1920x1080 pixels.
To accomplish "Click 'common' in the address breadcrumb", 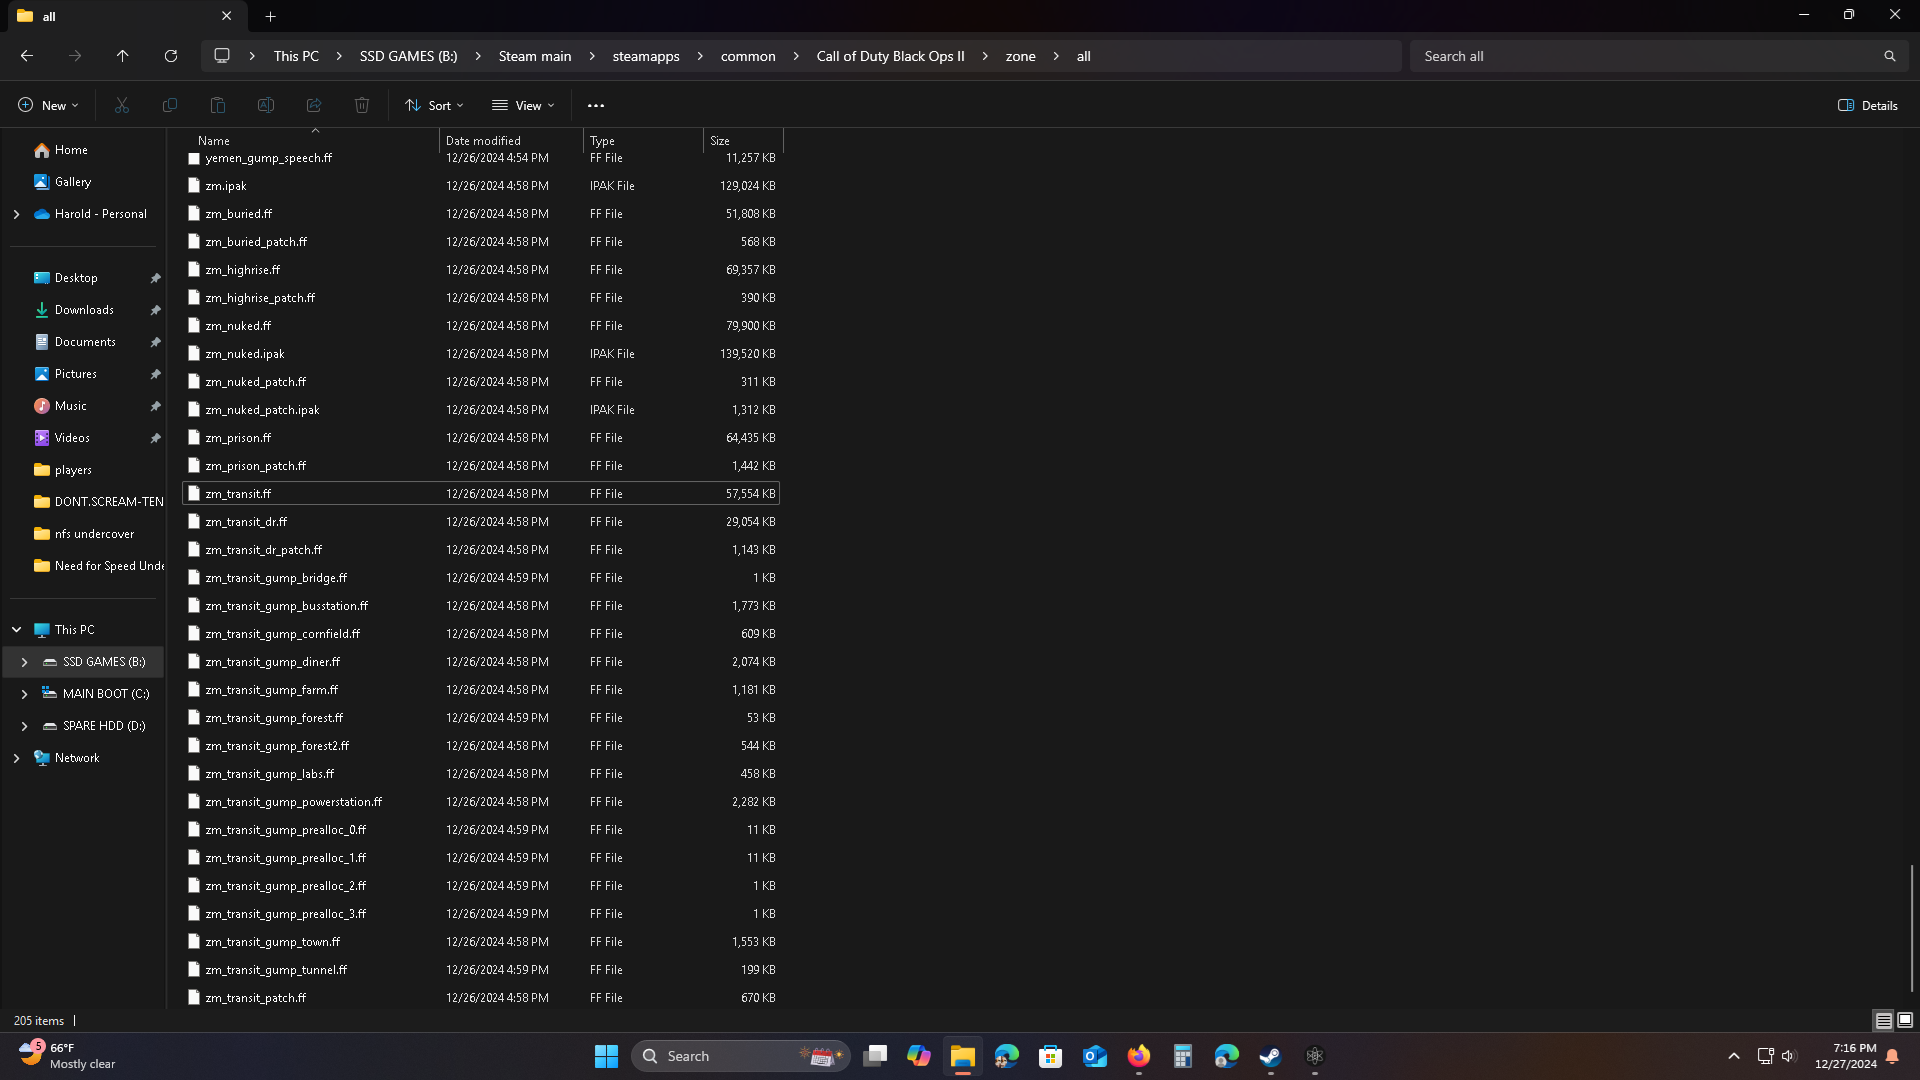I will pos(748,56).
